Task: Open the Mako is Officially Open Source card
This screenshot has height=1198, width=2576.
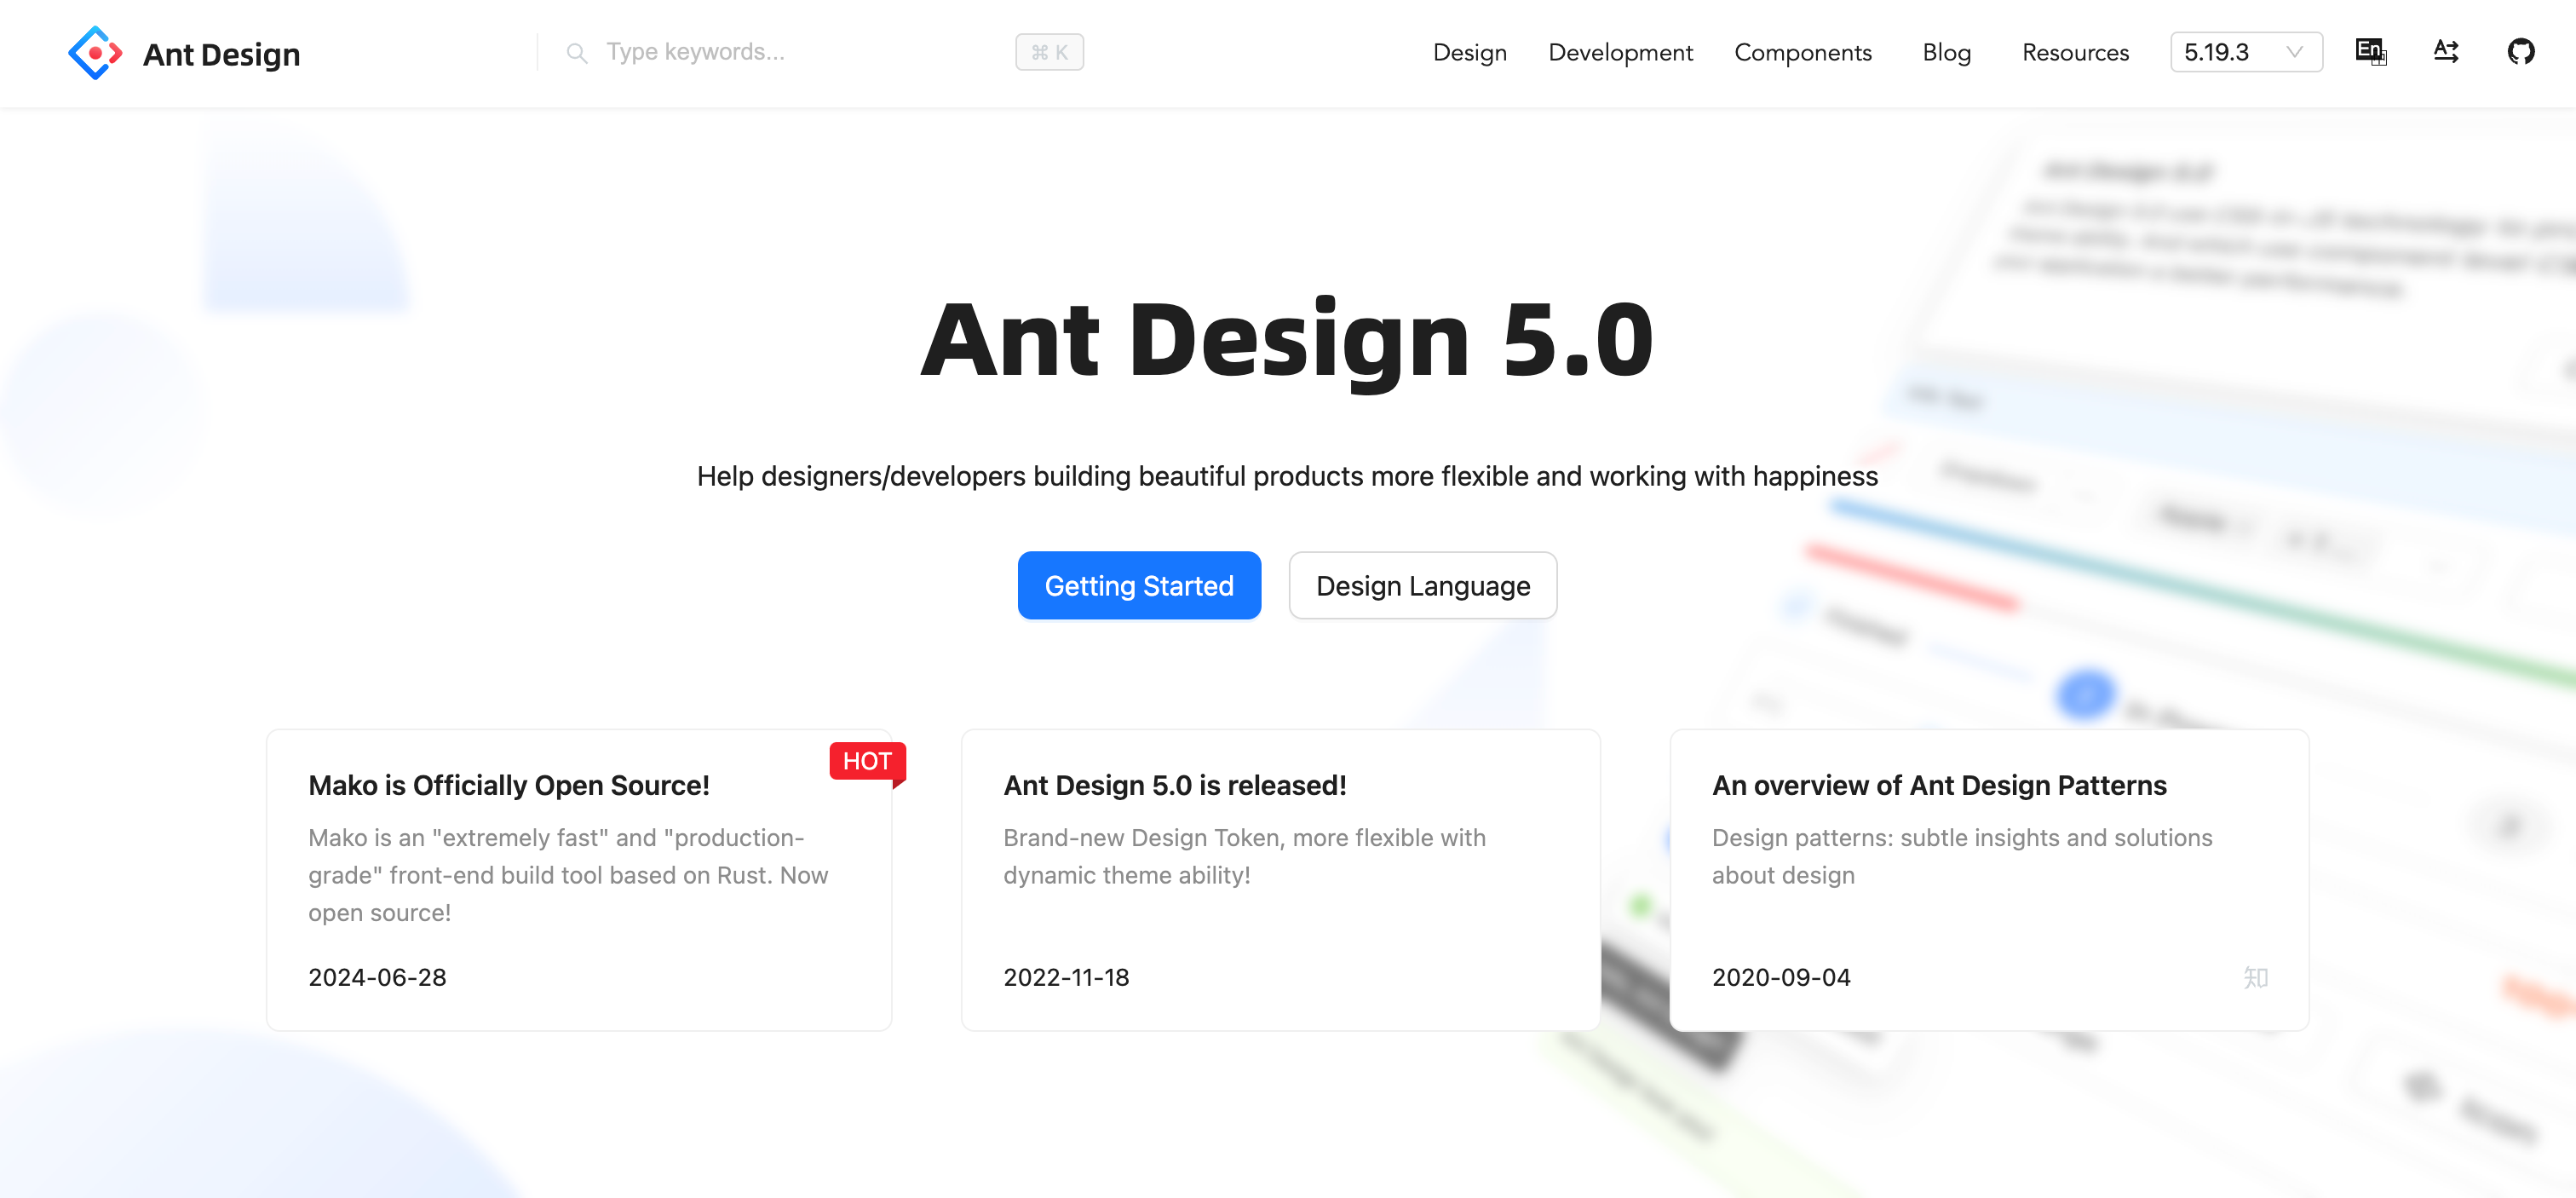Action: click(579, 880)
